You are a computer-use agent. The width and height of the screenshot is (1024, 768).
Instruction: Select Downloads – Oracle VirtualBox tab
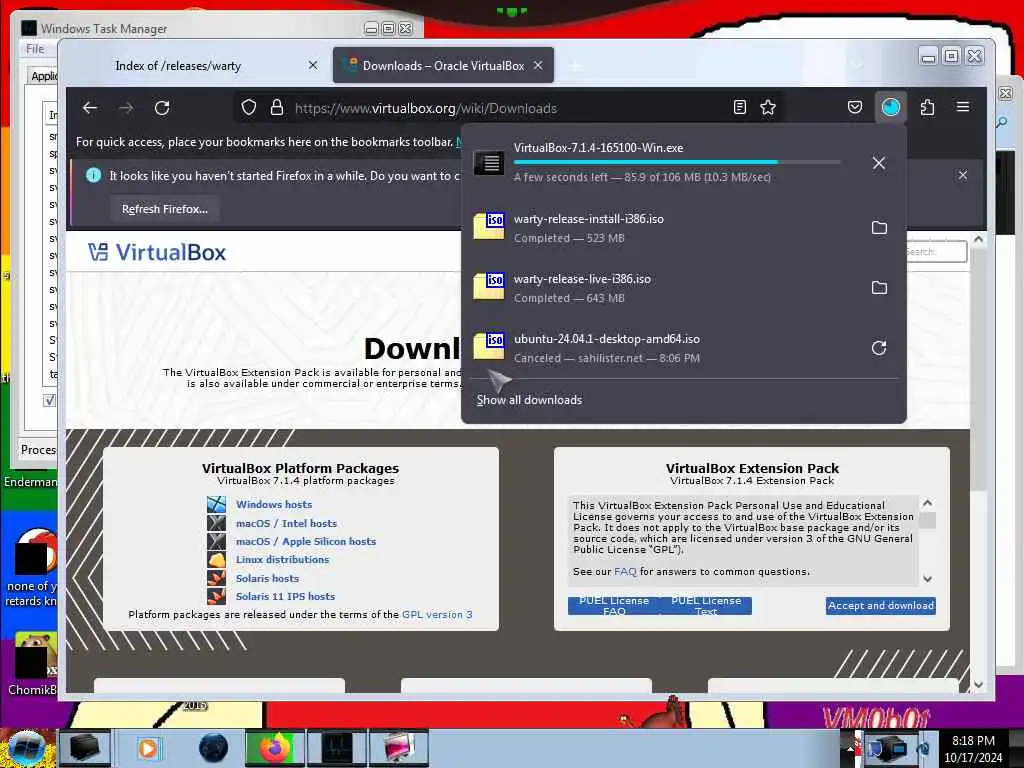(443, 65)
